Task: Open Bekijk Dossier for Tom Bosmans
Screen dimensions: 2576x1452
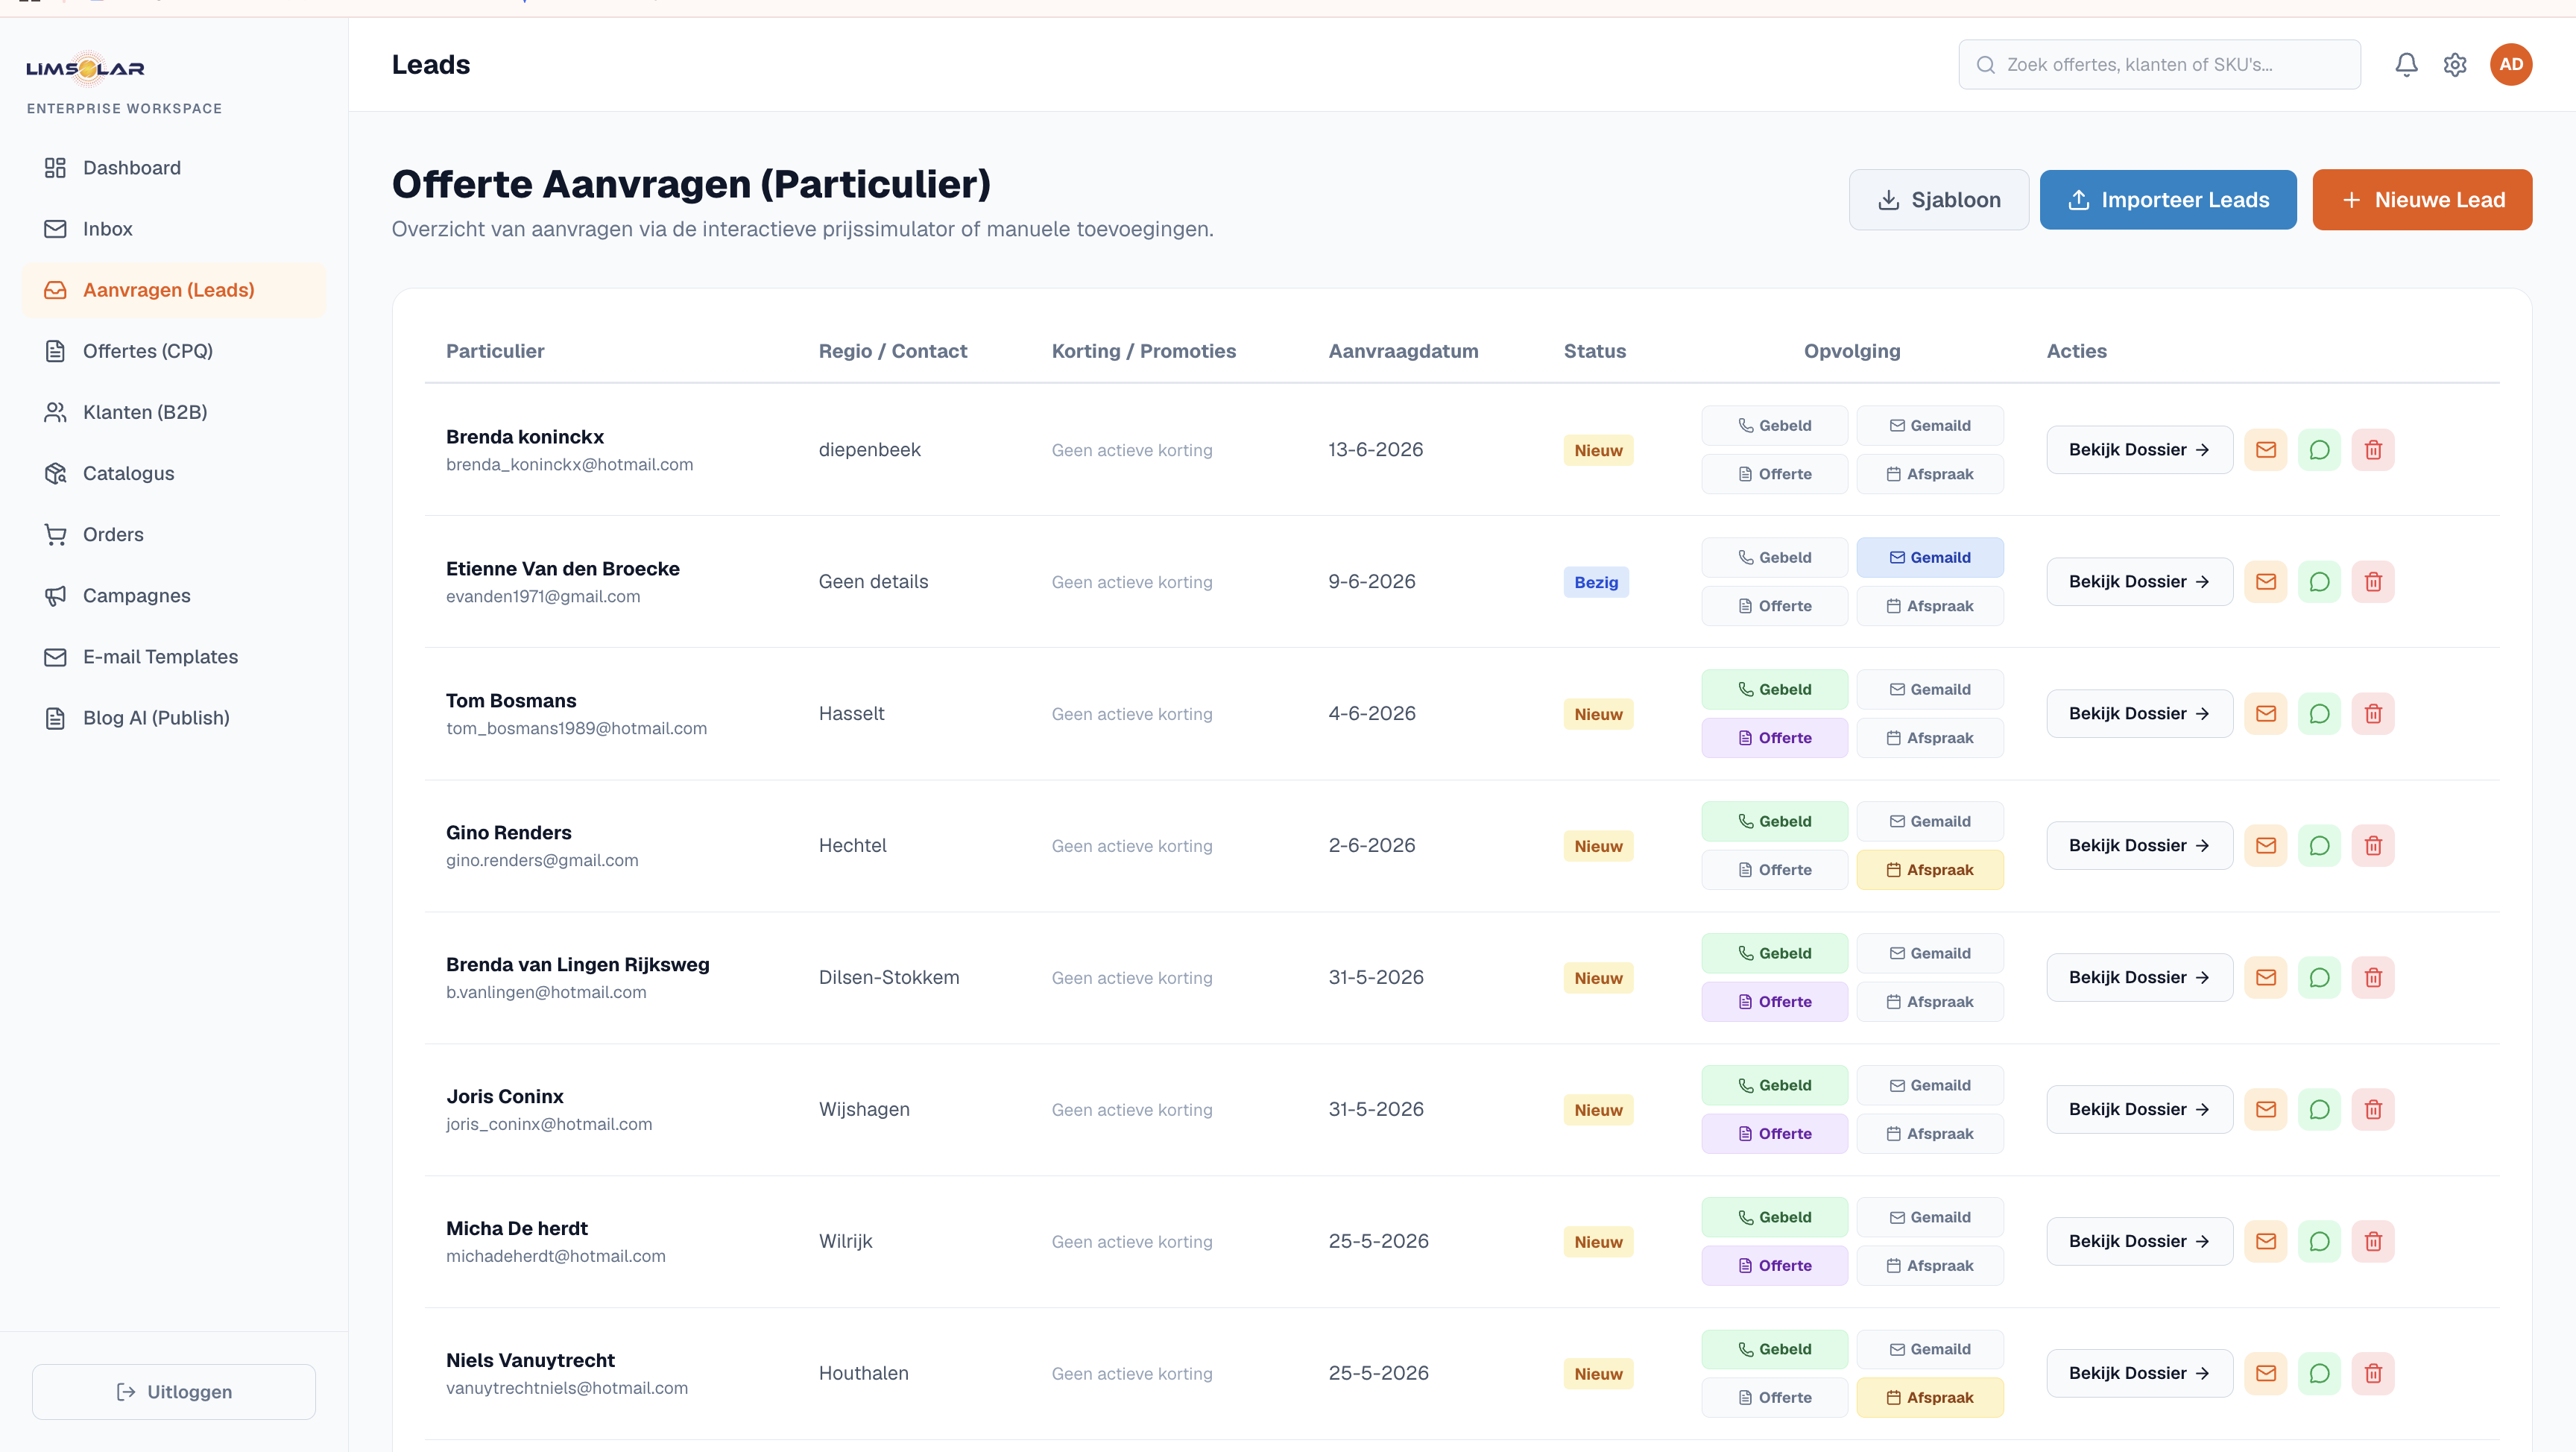Action: pyautogui.click(x=2139, y=714)
